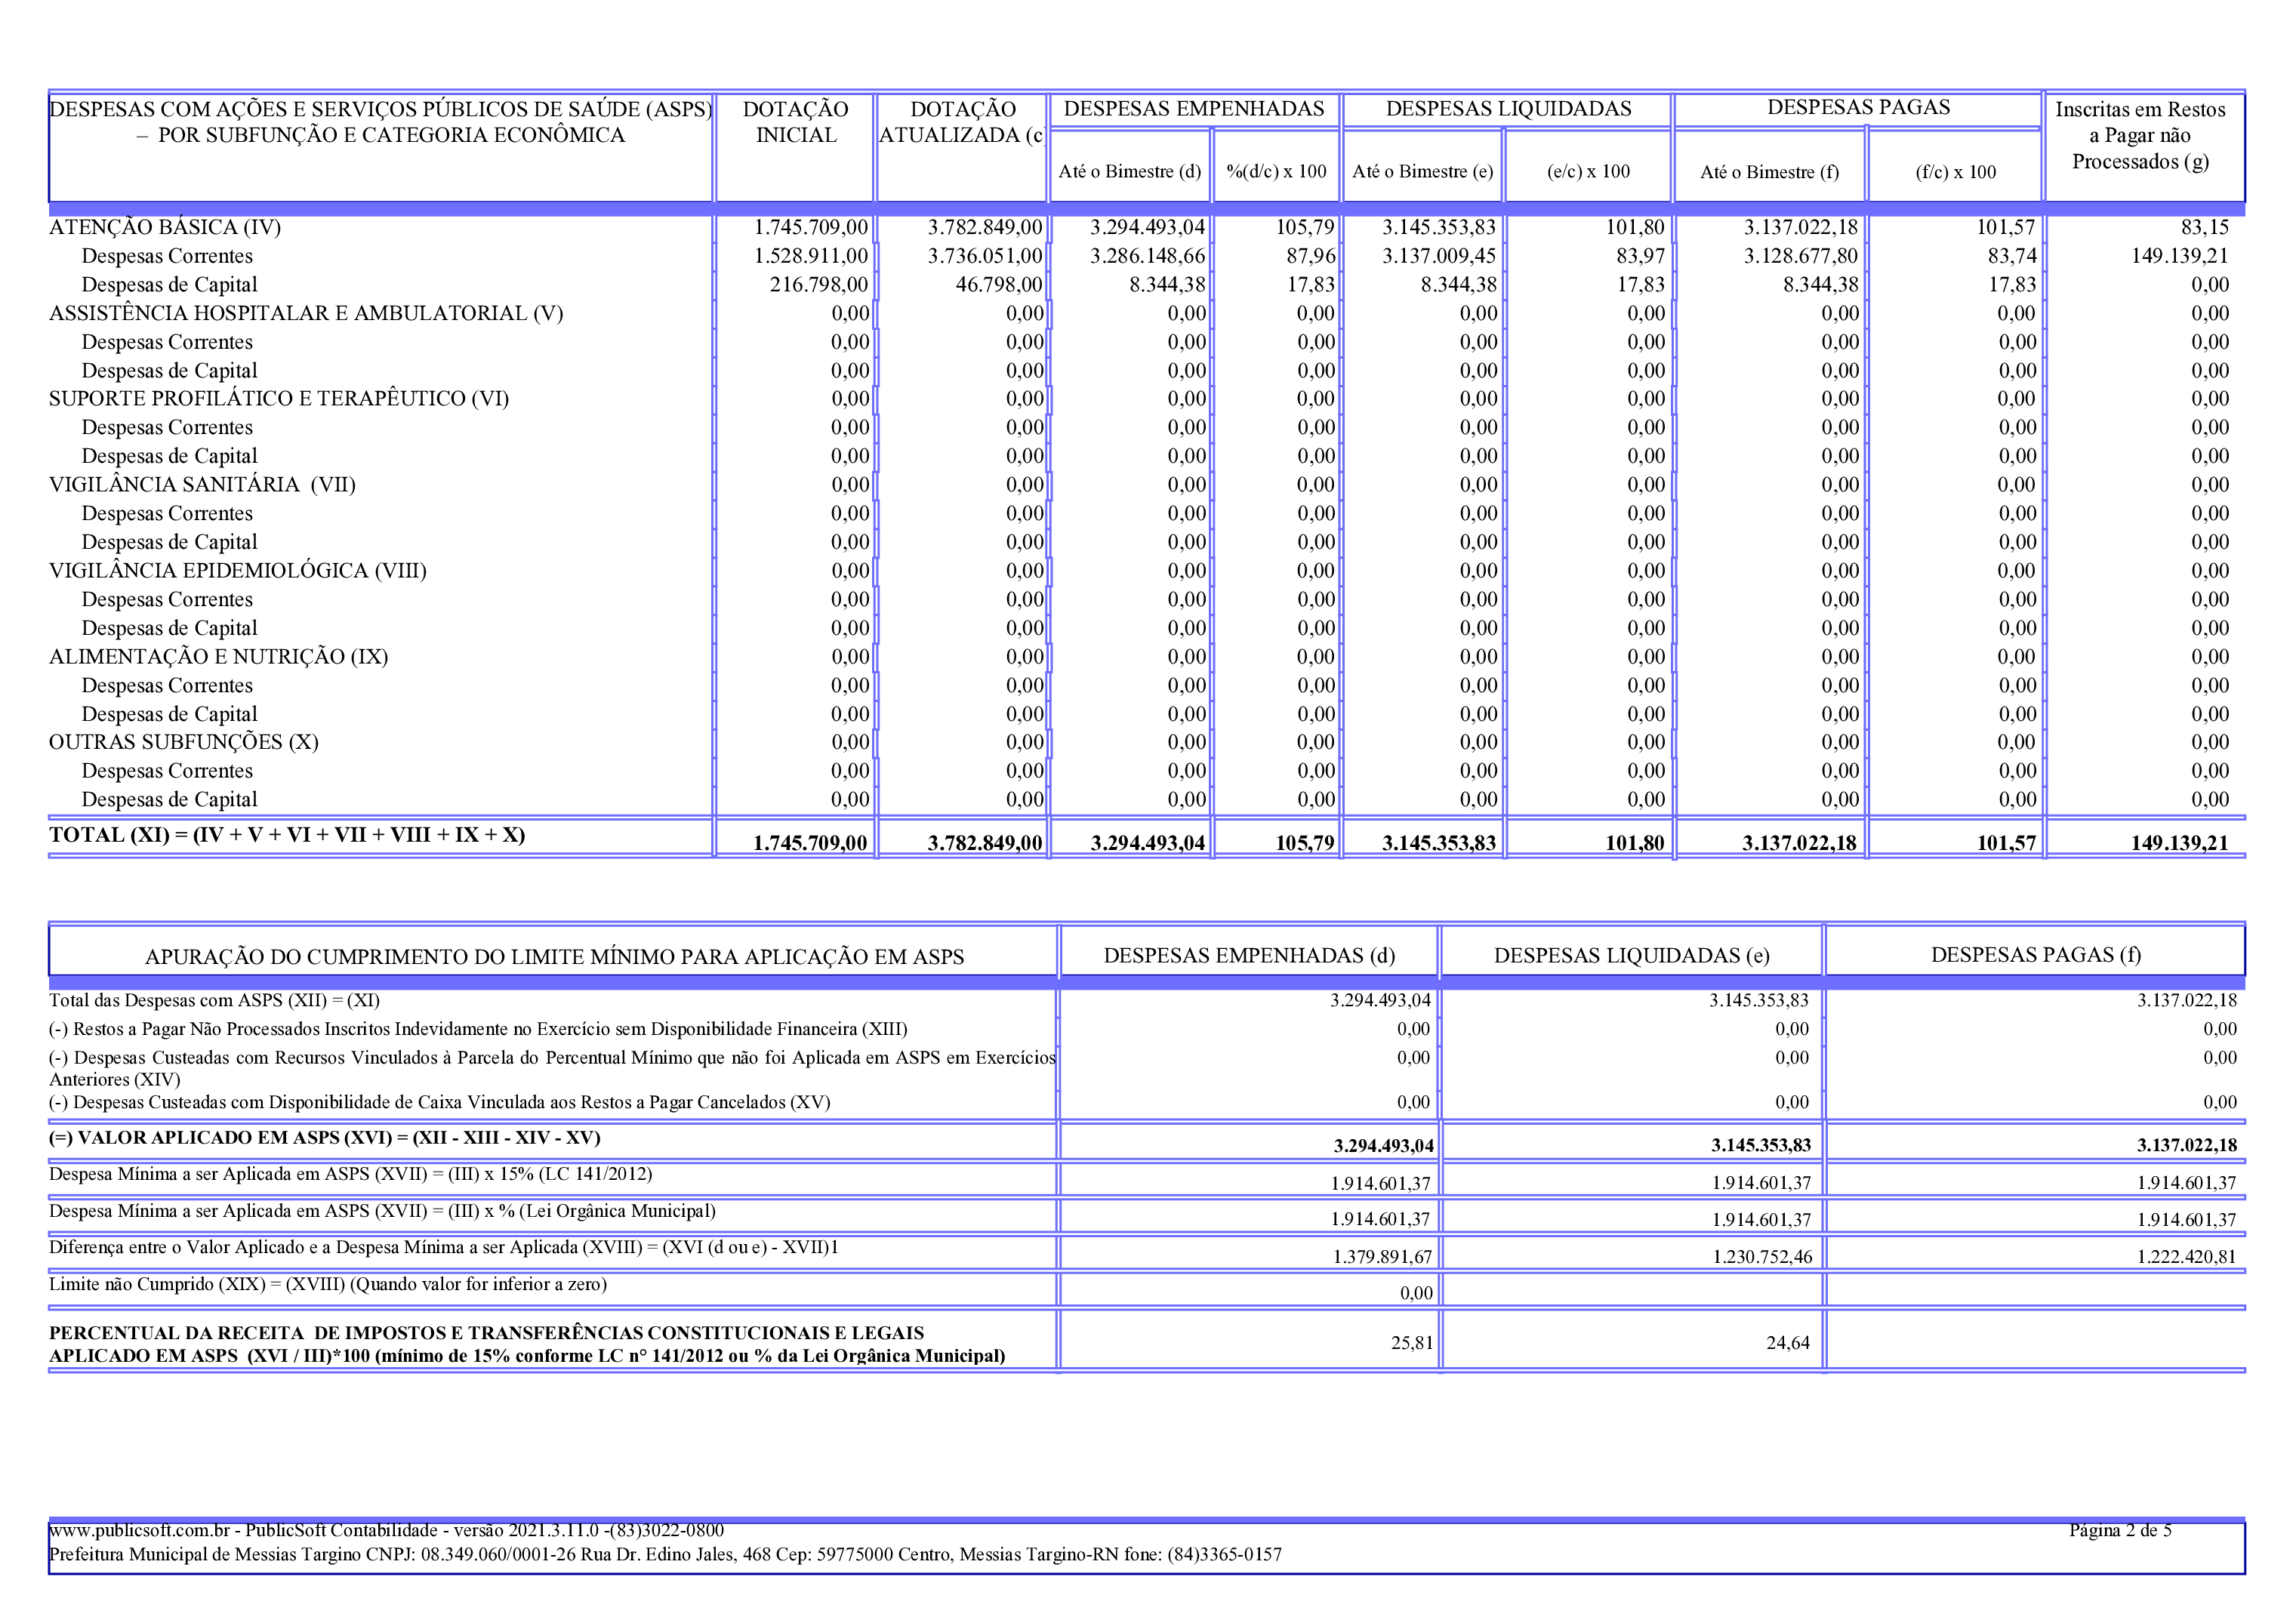The width and height of the screenshot is (2296, 1623).
Task: Select VIGILÂNCIA EPIDEMIOLÓGICA (VIII) row label
Action: pos(238,571)
